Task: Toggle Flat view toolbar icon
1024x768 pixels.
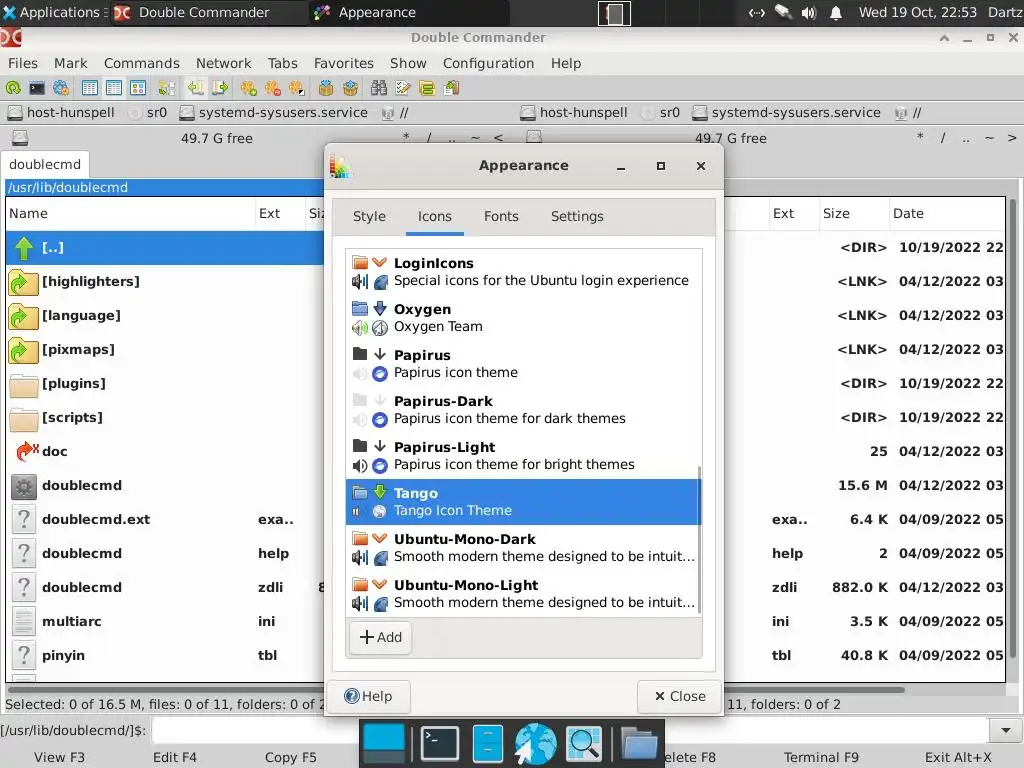Action: pyautogui.click(x=167, y=88)
